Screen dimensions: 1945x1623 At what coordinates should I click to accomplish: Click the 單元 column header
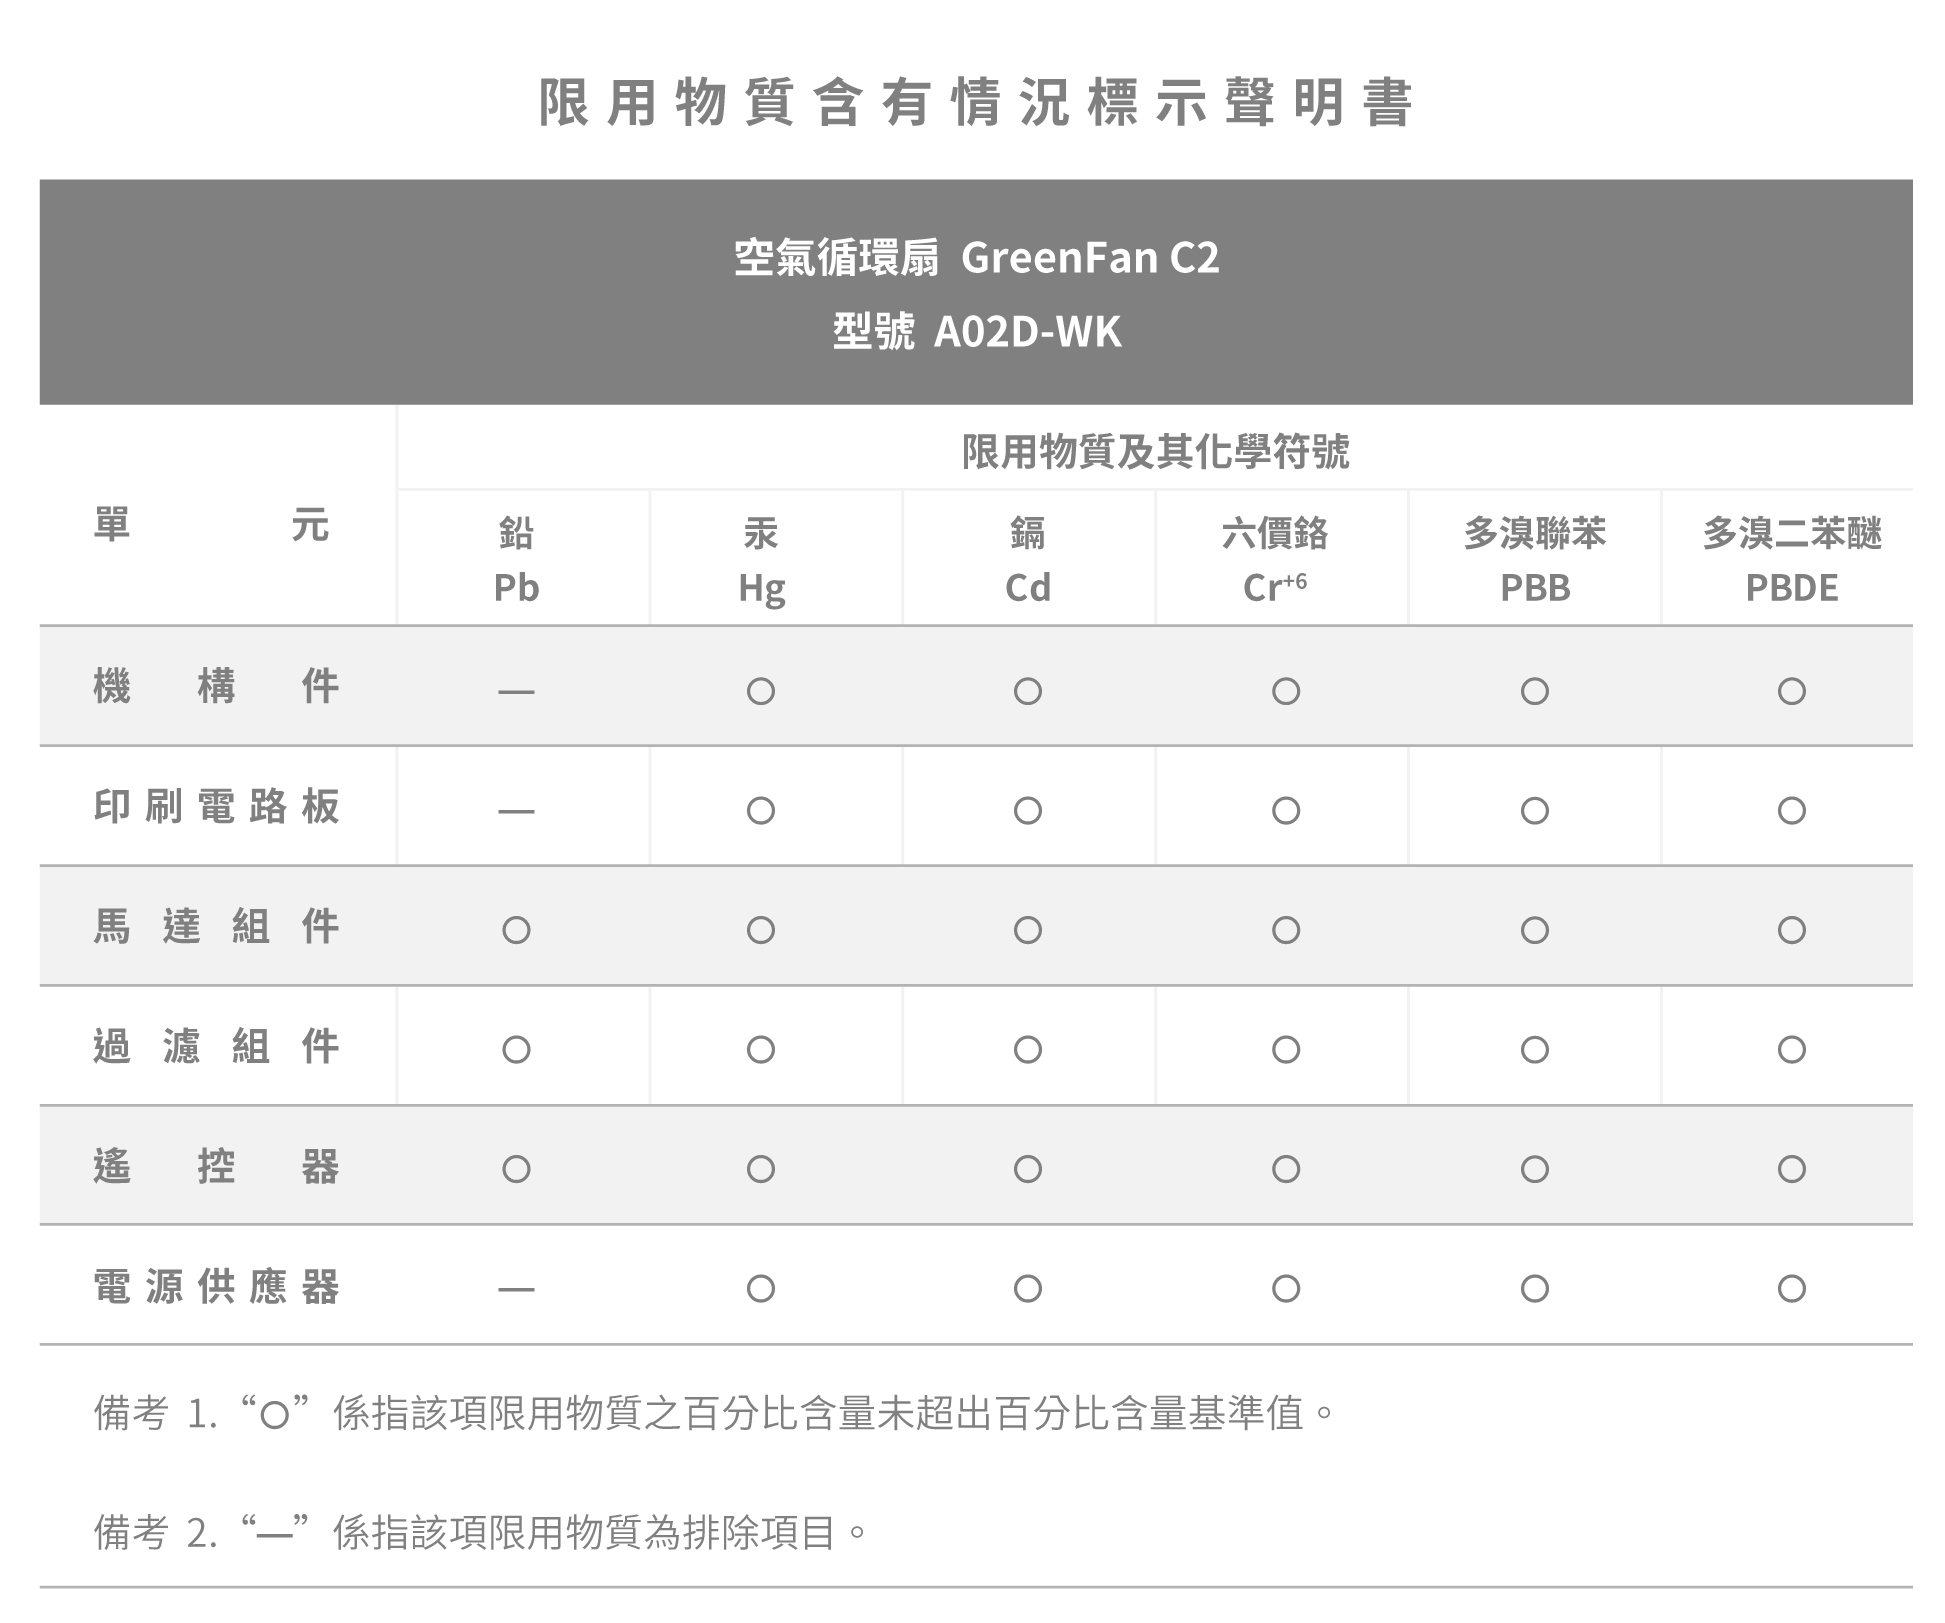[x=211, y=524]
